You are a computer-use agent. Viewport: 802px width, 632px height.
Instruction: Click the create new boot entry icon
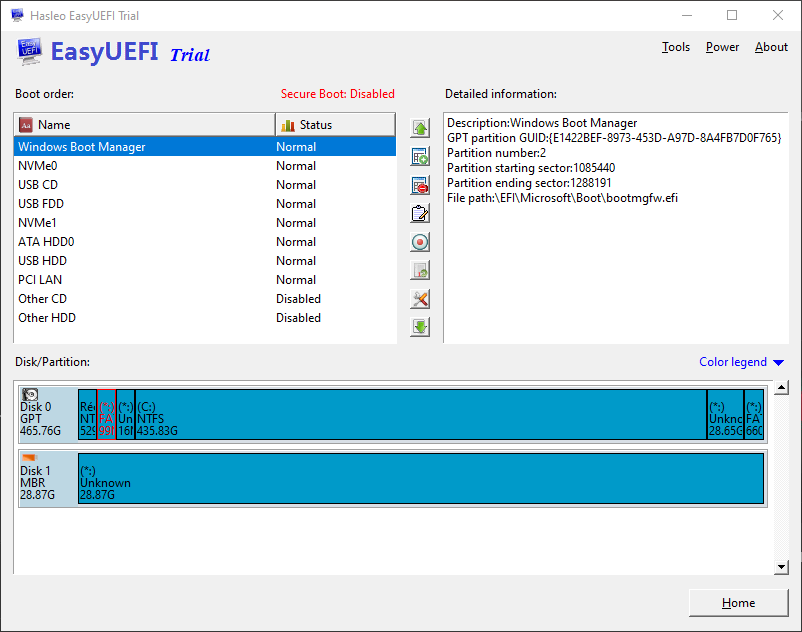420,157
